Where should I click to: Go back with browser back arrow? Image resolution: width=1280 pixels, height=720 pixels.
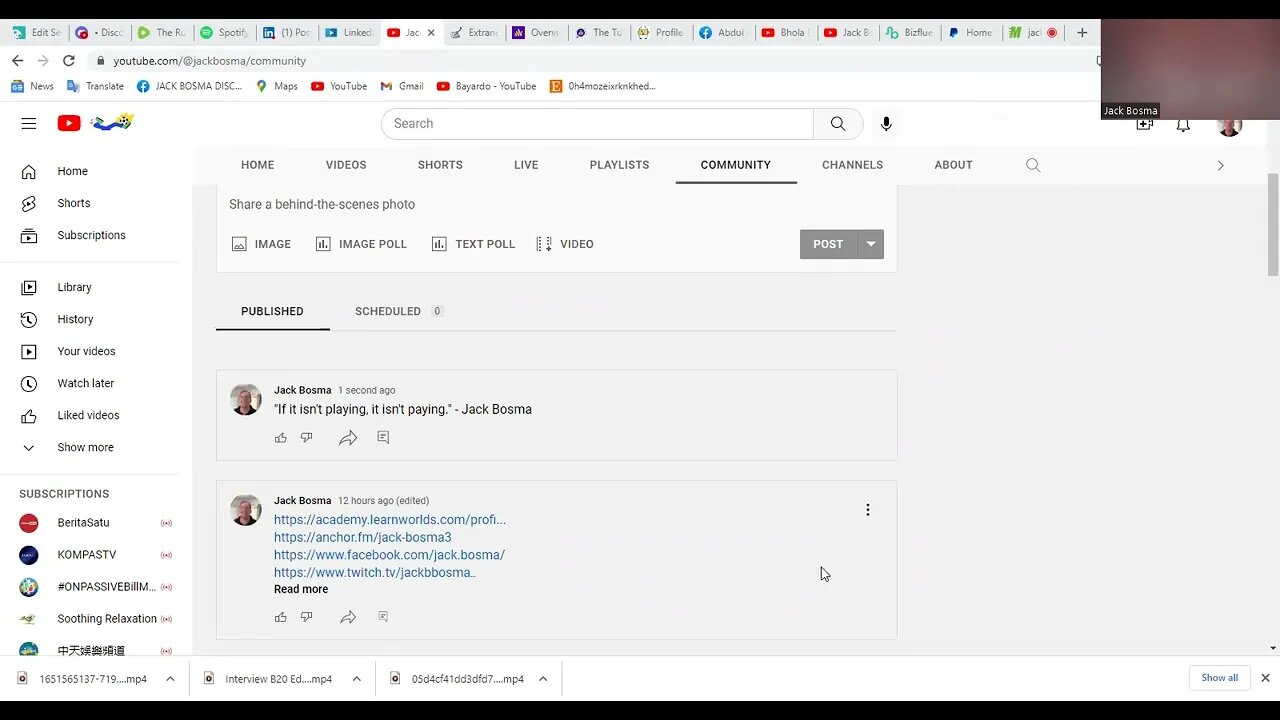18,61
